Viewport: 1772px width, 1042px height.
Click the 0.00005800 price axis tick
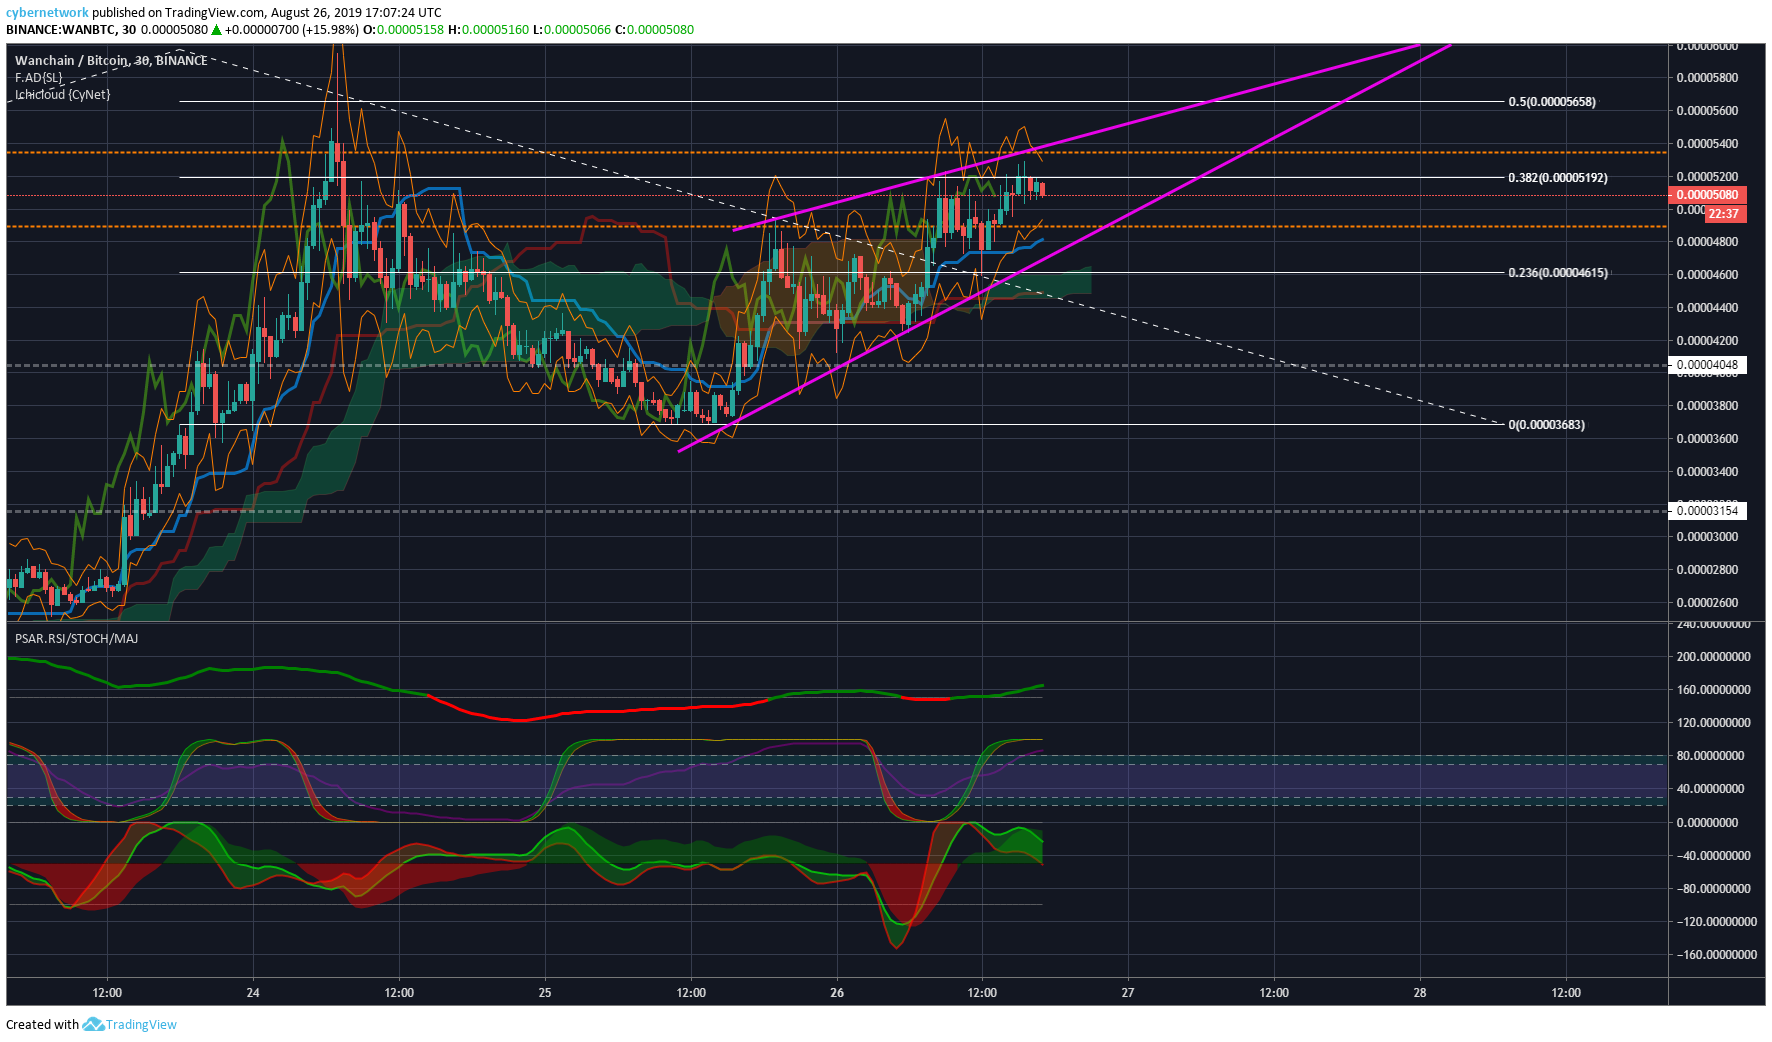(1707, 78)
